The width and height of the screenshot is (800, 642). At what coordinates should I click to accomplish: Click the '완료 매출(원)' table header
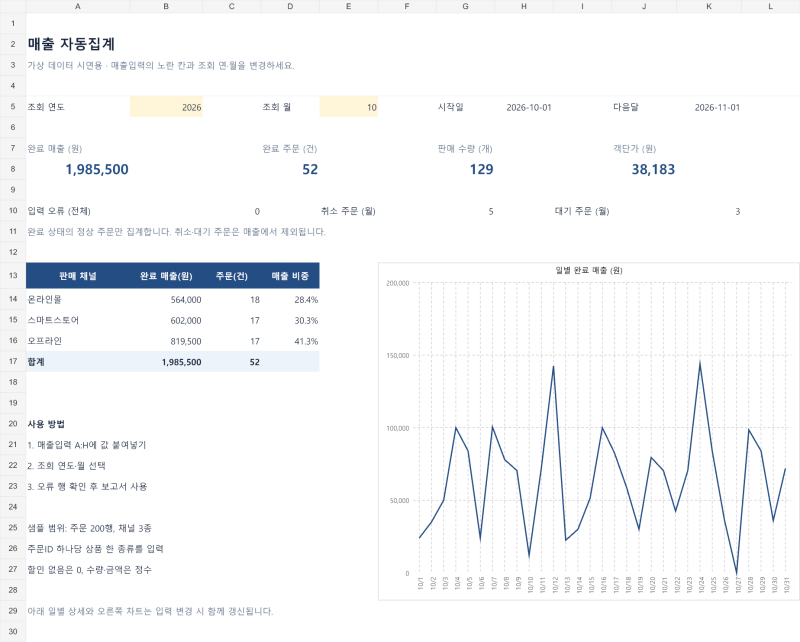(166, 276)
